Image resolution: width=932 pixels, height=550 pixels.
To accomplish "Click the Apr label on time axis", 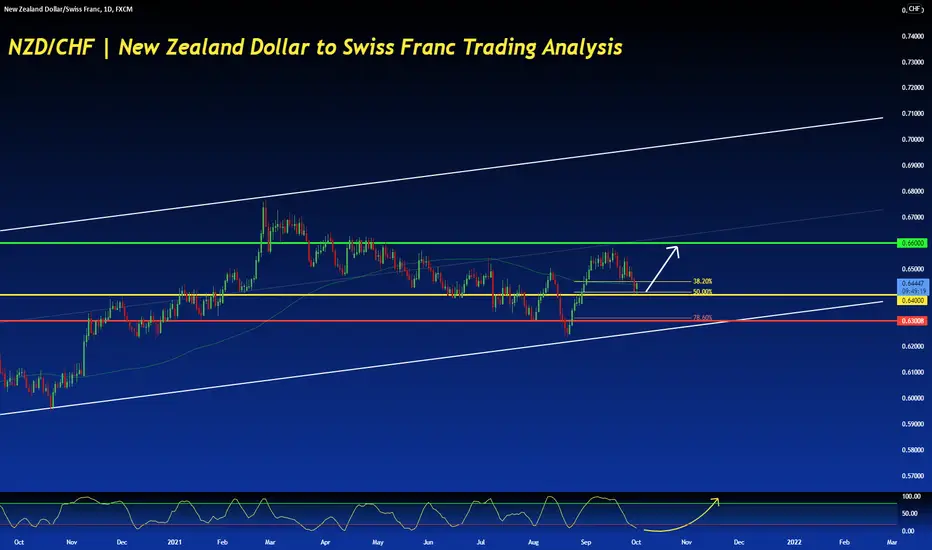I will pyautogui.click(x=325, y=542).
